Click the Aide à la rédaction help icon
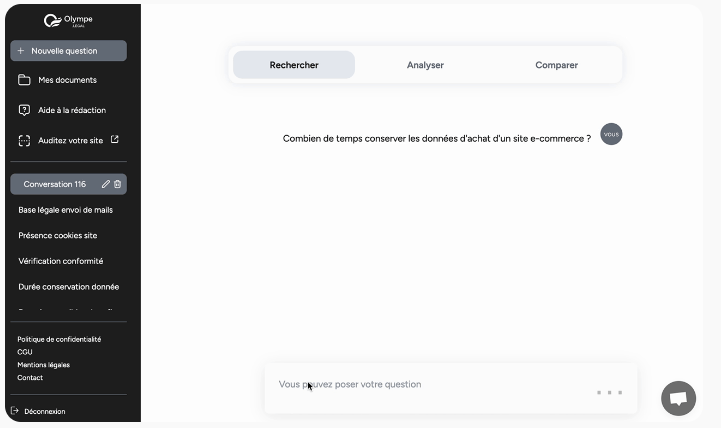Image resolution: width=721 pixels, height=428 pixels. pos(24,110)
